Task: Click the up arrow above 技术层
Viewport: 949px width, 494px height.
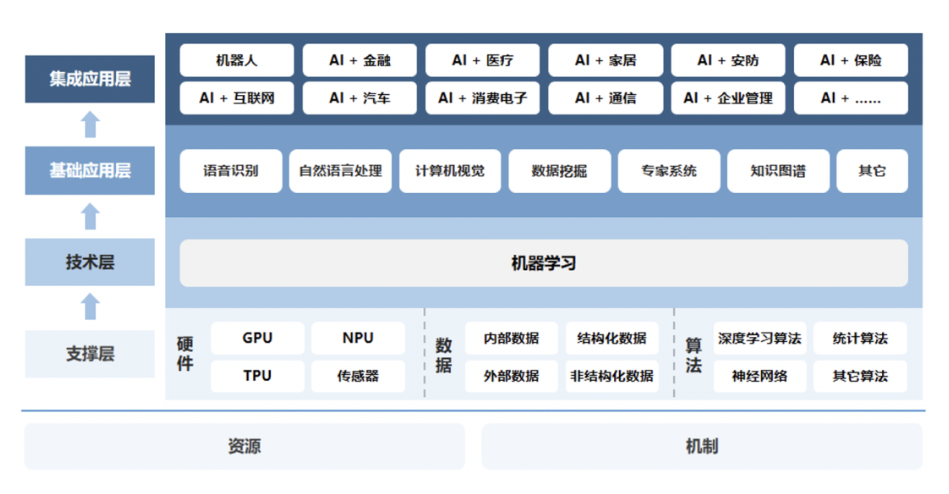Action: tap(90, 216)
